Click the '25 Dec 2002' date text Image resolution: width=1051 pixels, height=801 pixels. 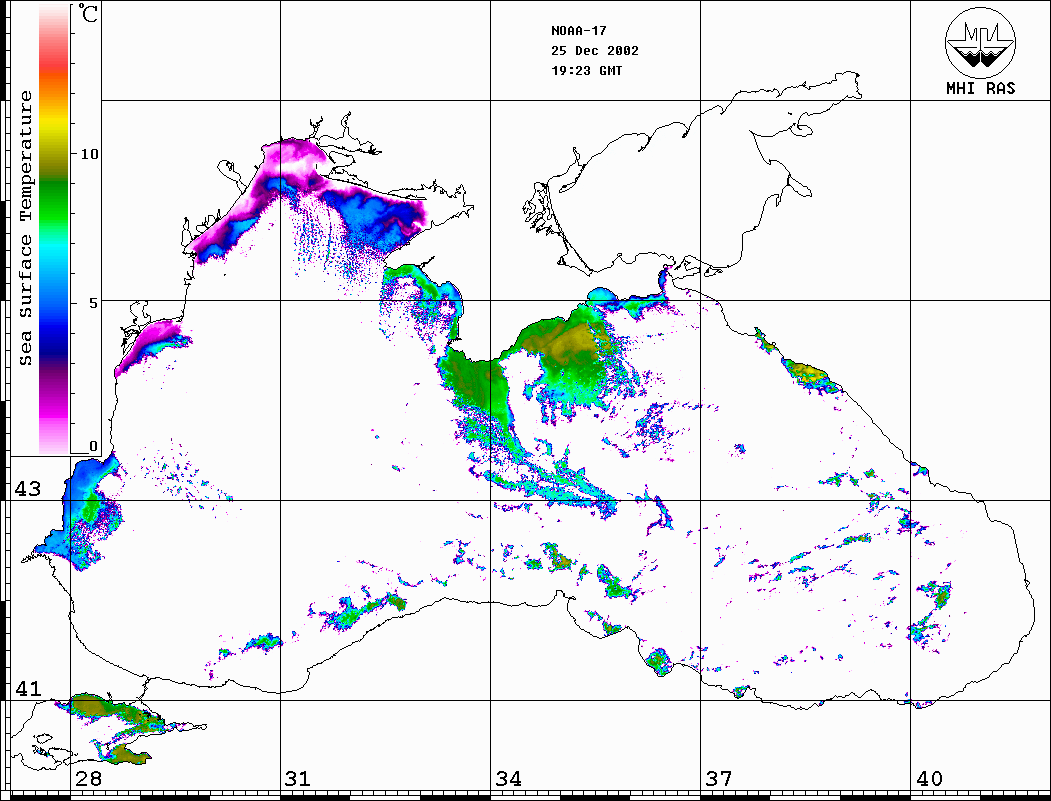[x=595, y=51]
